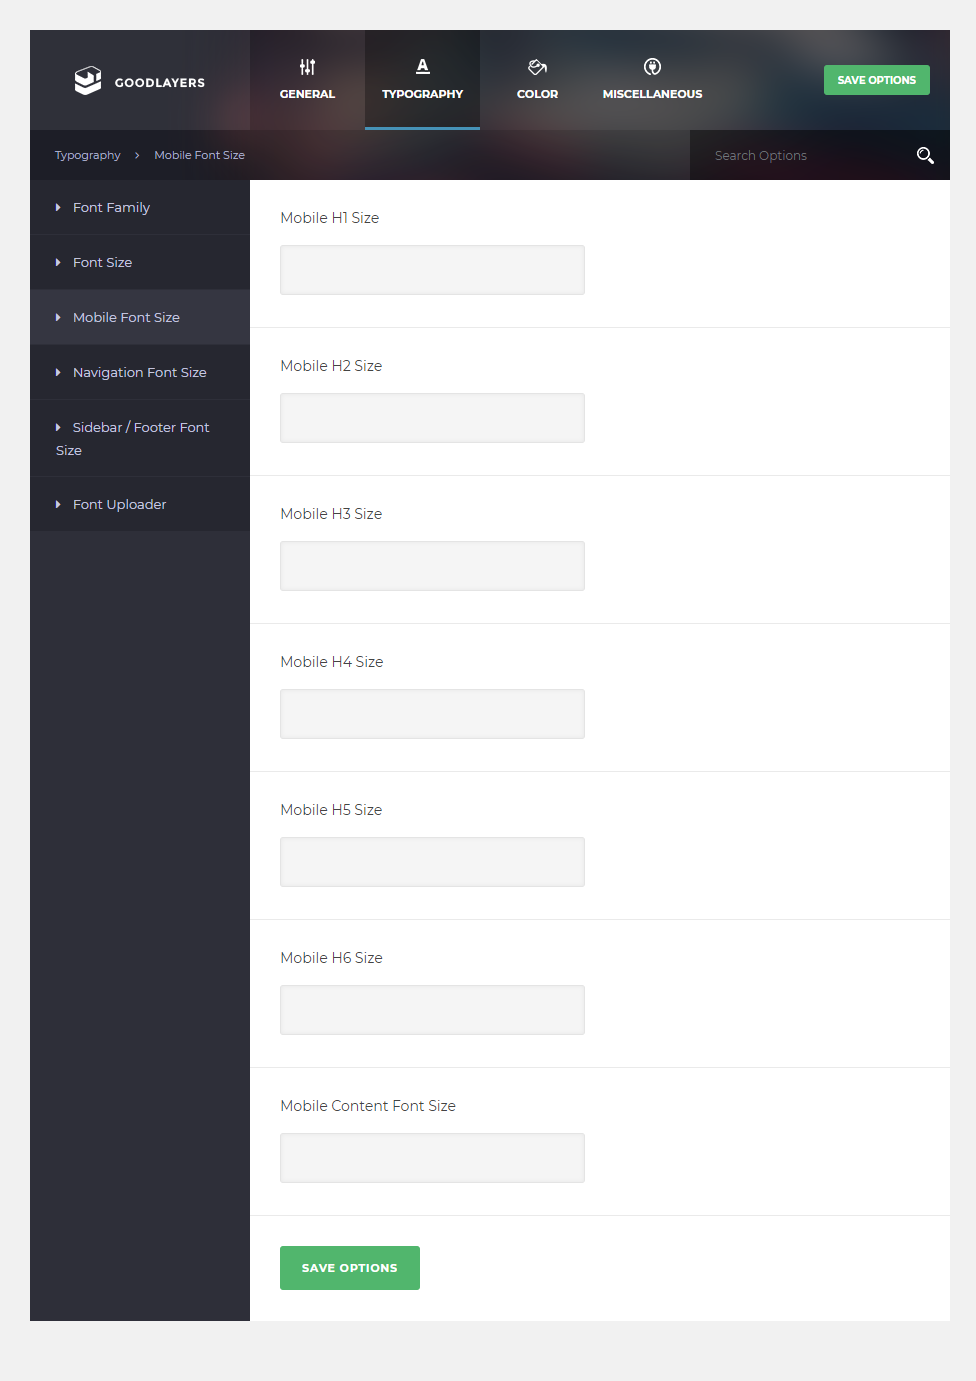The width and height of the screenshot is (976, 1381).
Task: Click the Miscellaneous plug icon
Action: (x=652, y=67)
